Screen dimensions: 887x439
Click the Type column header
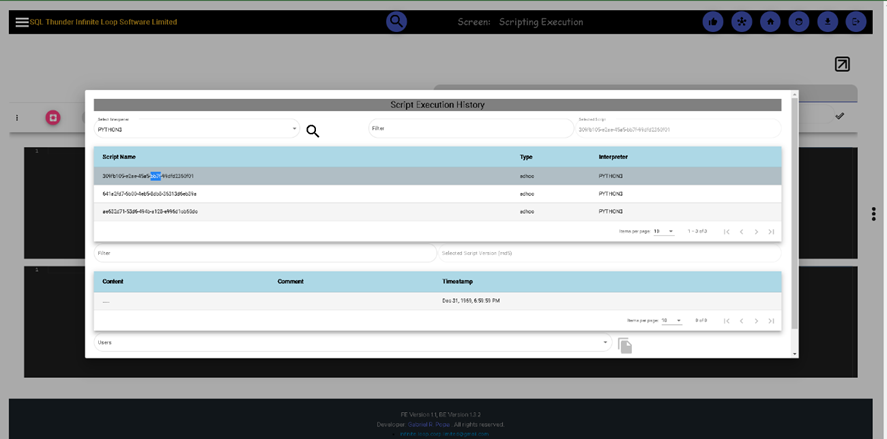coord(526,157)
